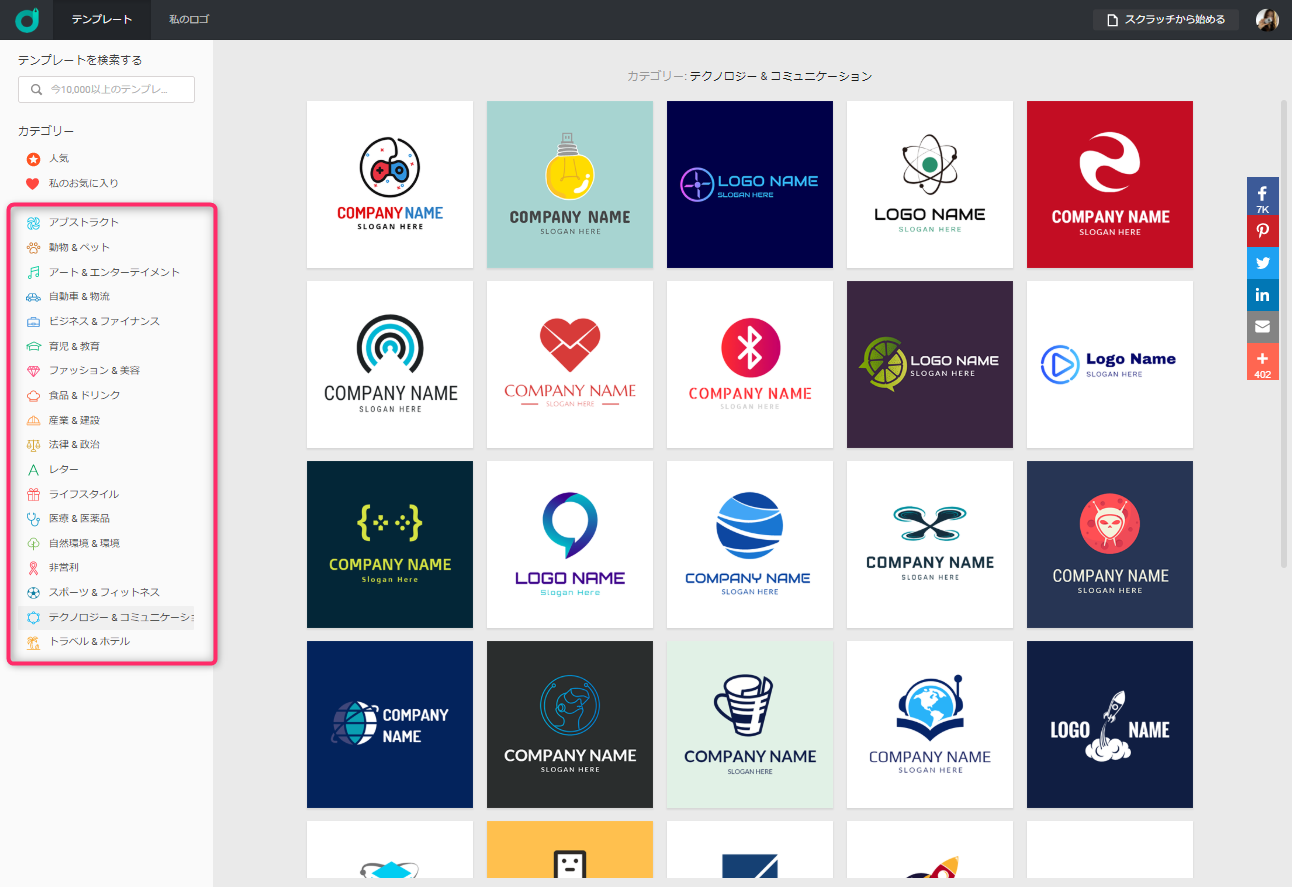Image resolution: width=1292 pixels, height=887 pixels.
Task: Share via the Twitter bird icon
Action: click(x=1263, y=263)
